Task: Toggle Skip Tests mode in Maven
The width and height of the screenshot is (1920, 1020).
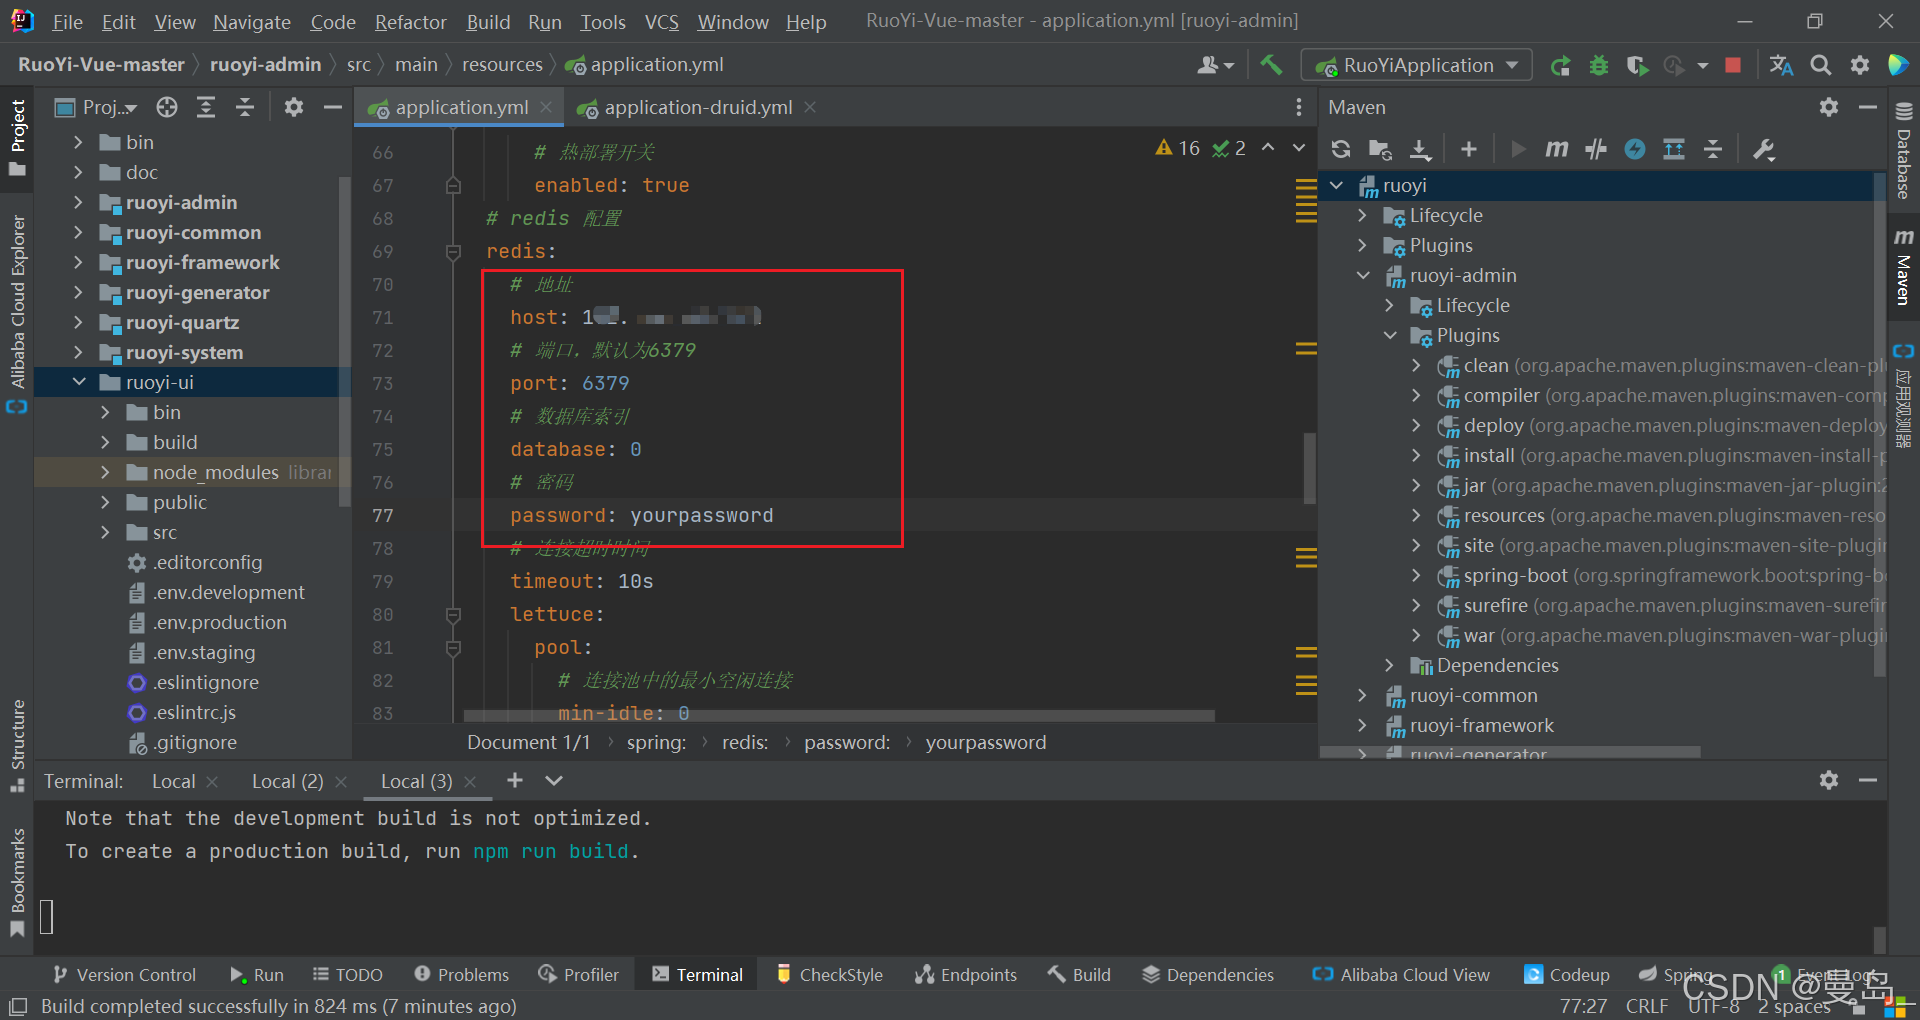Action: 1635,150
